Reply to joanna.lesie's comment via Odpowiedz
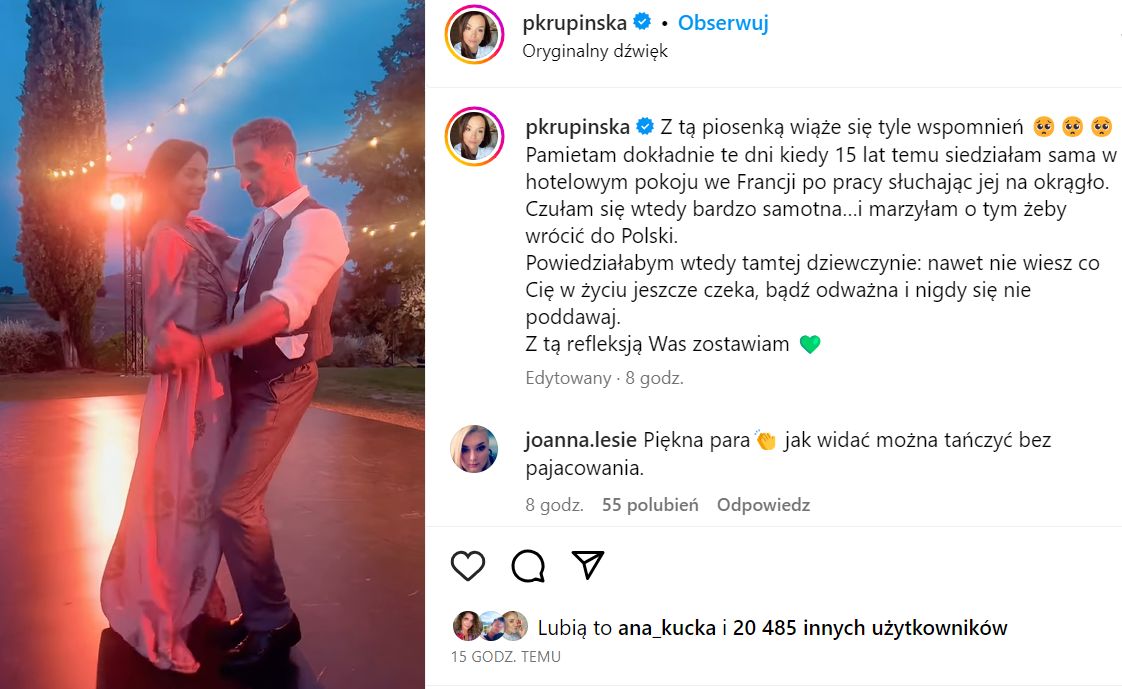1122x689 pixels. [x=764, y=505]
